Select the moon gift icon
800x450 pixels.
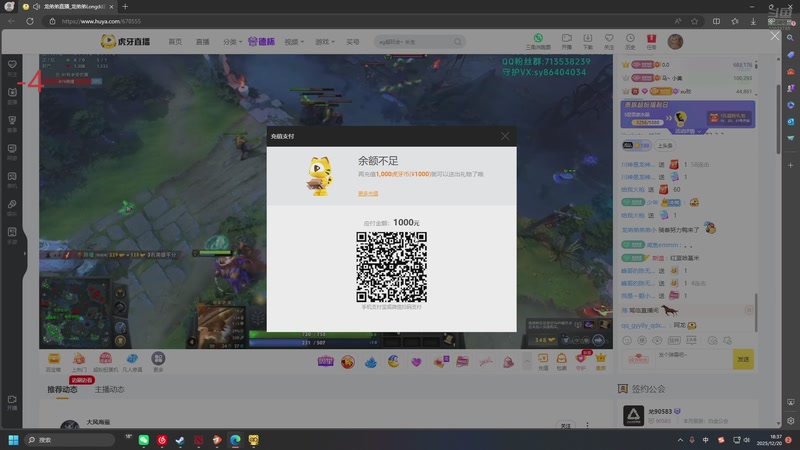click(393, 362)
